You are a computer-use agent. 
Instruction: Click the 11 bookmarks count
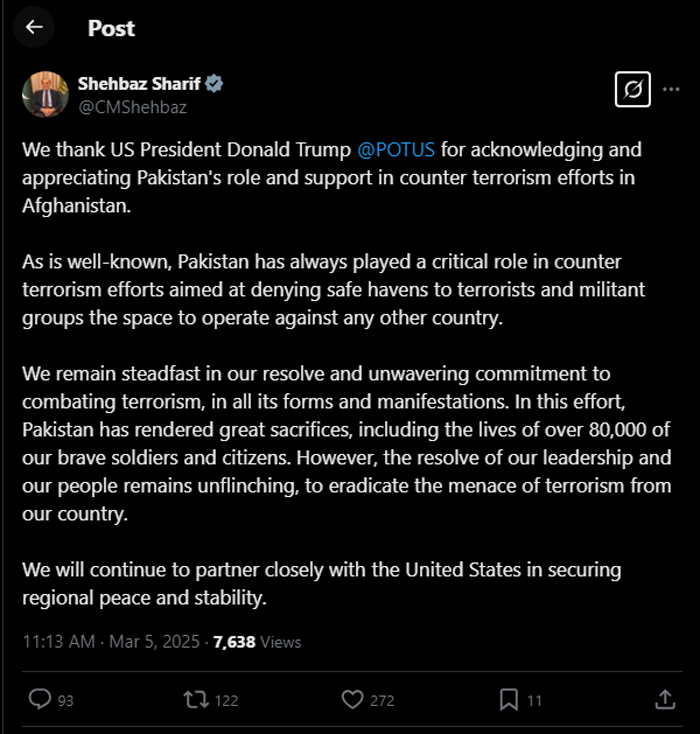(535, 700)
